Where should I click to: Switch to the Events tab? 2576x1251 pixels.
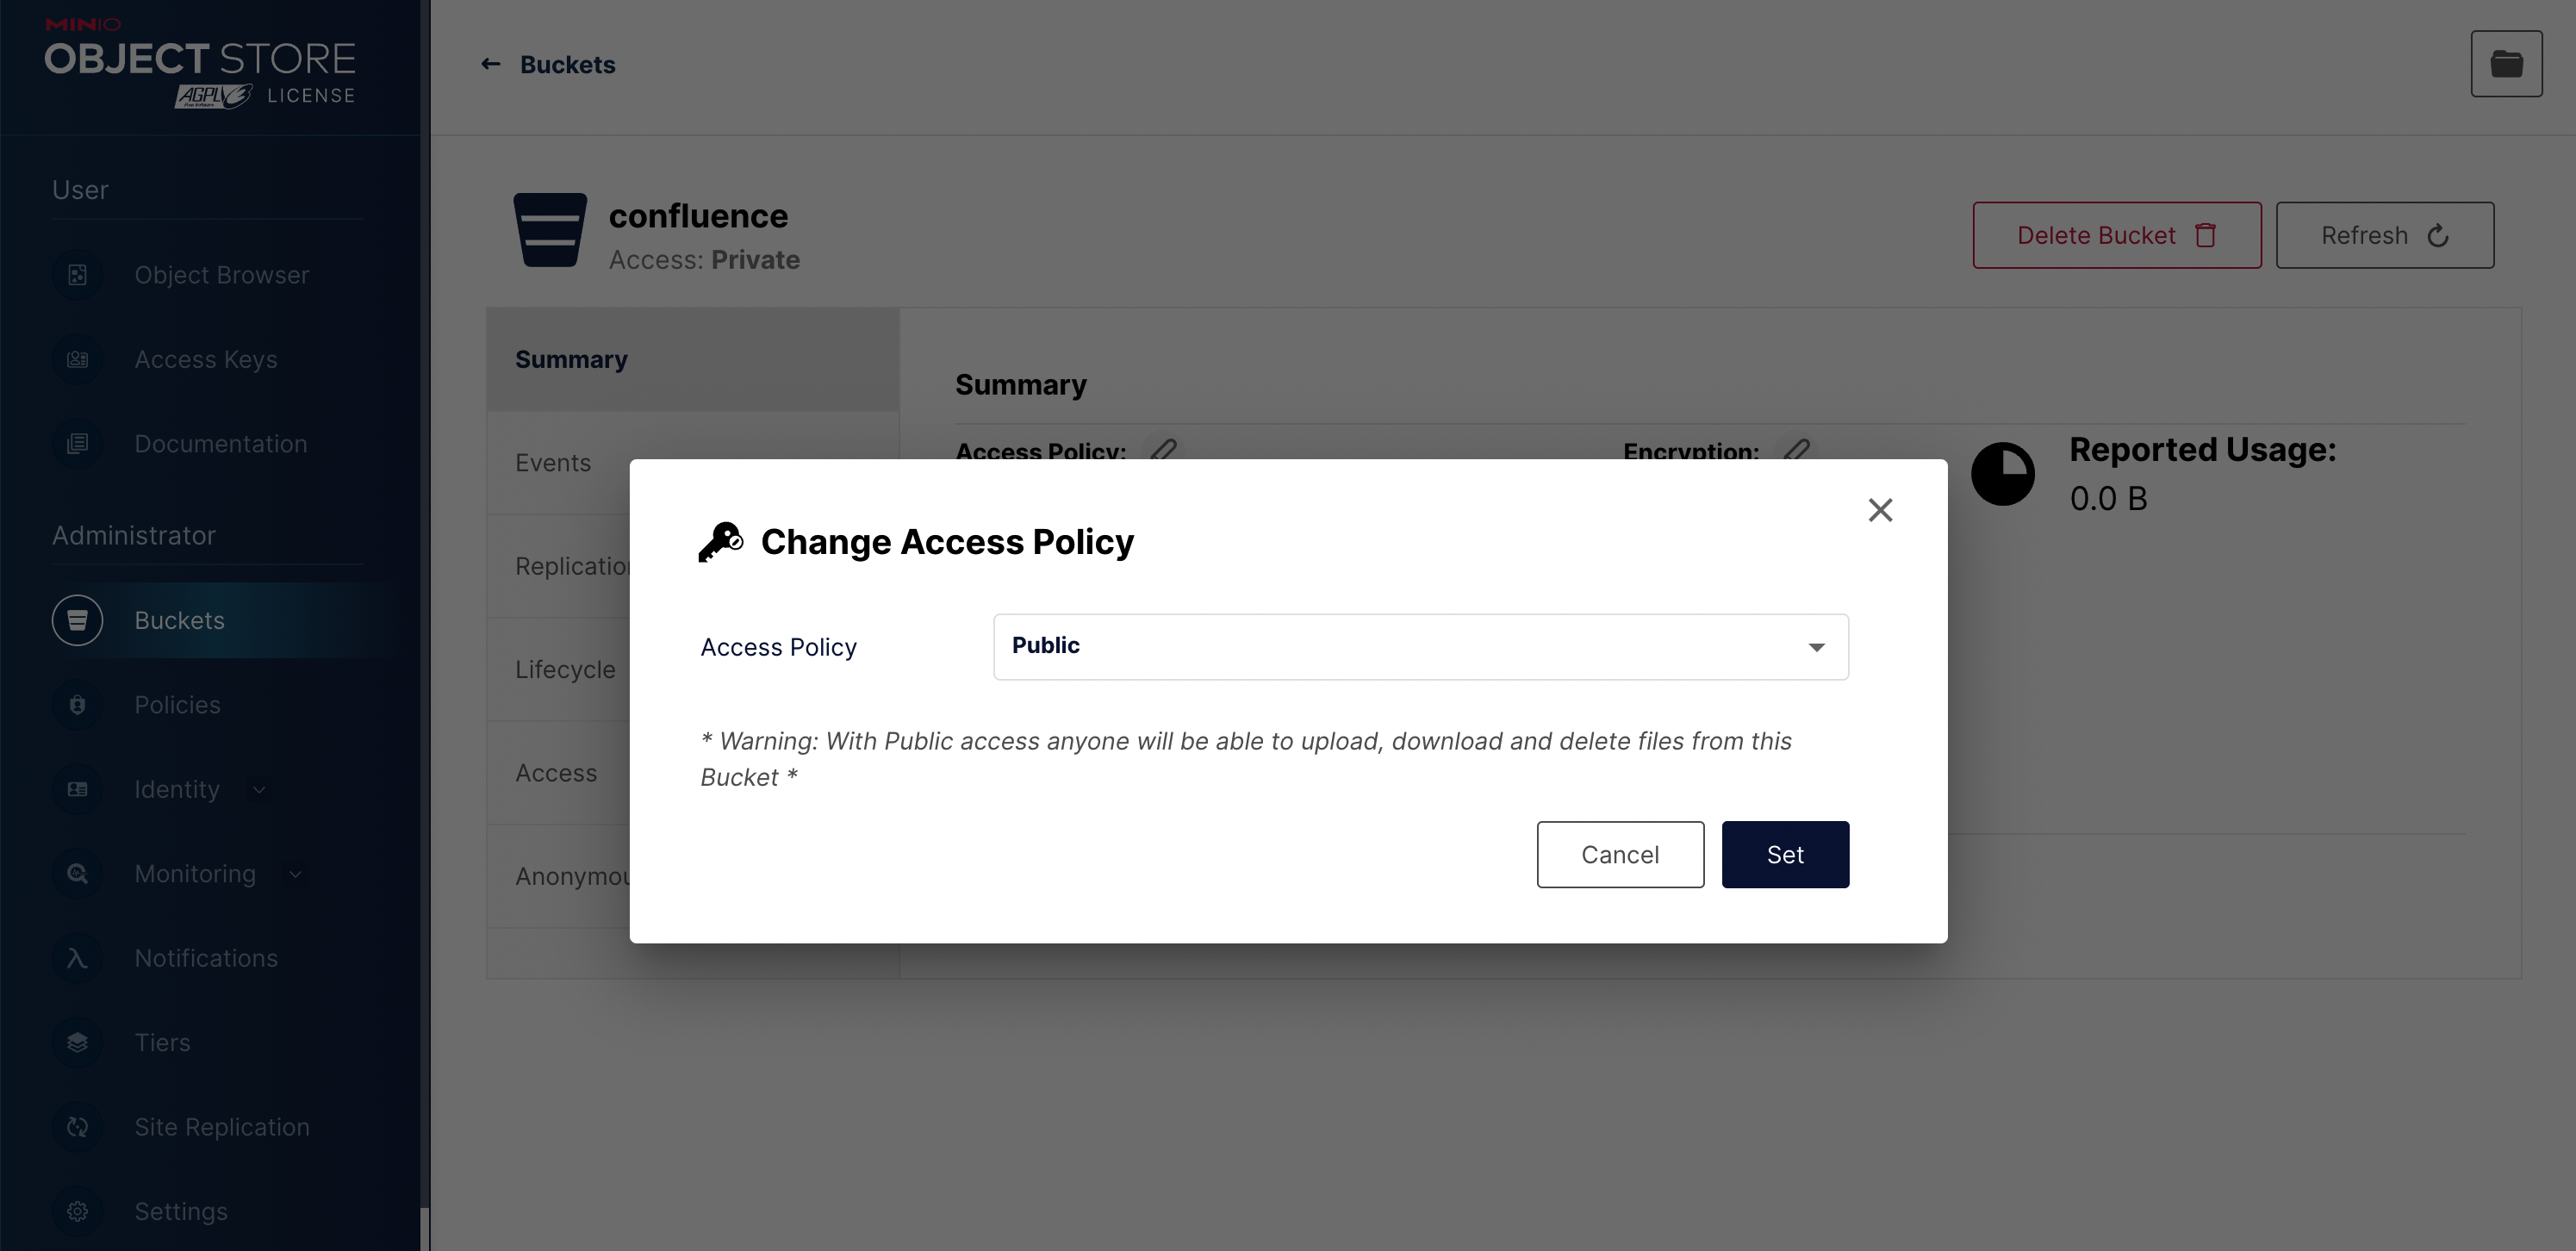point(553,463)
